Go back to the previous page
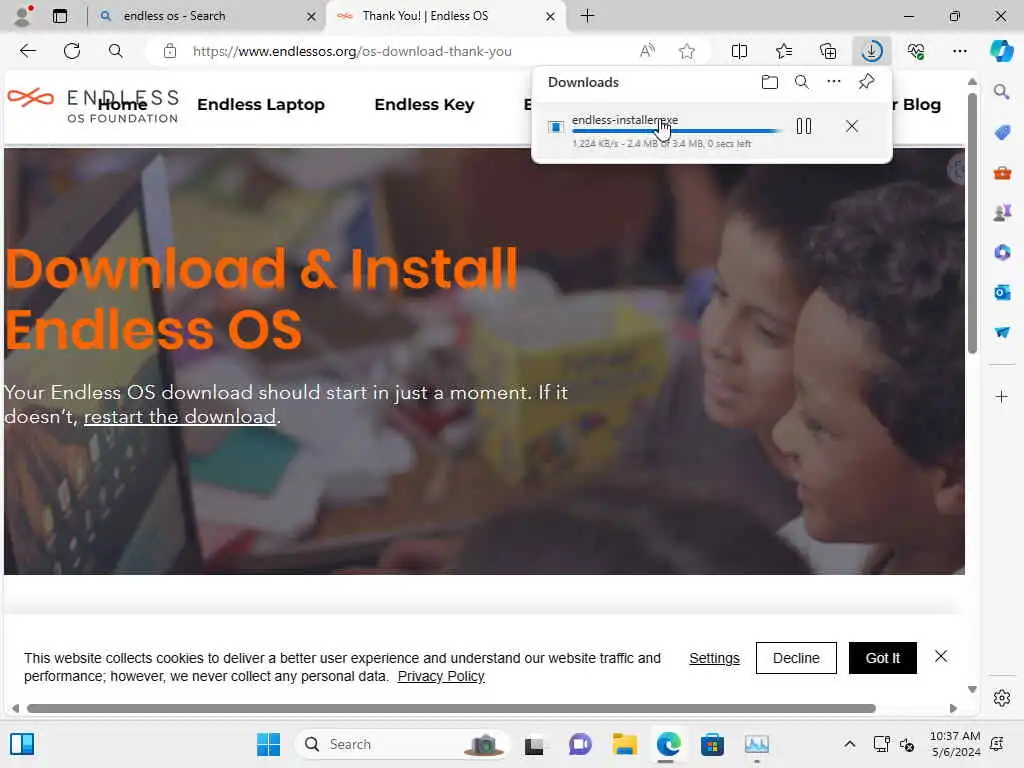 [x=27, y=51]
